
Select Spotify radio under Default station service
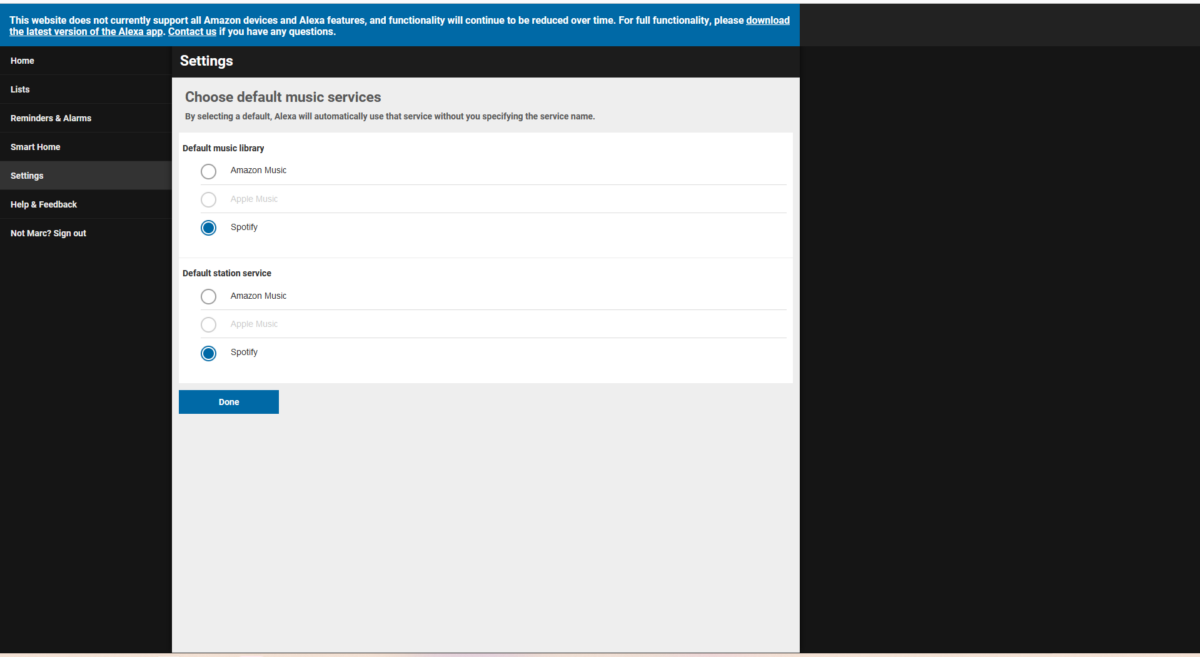[208, 353]
